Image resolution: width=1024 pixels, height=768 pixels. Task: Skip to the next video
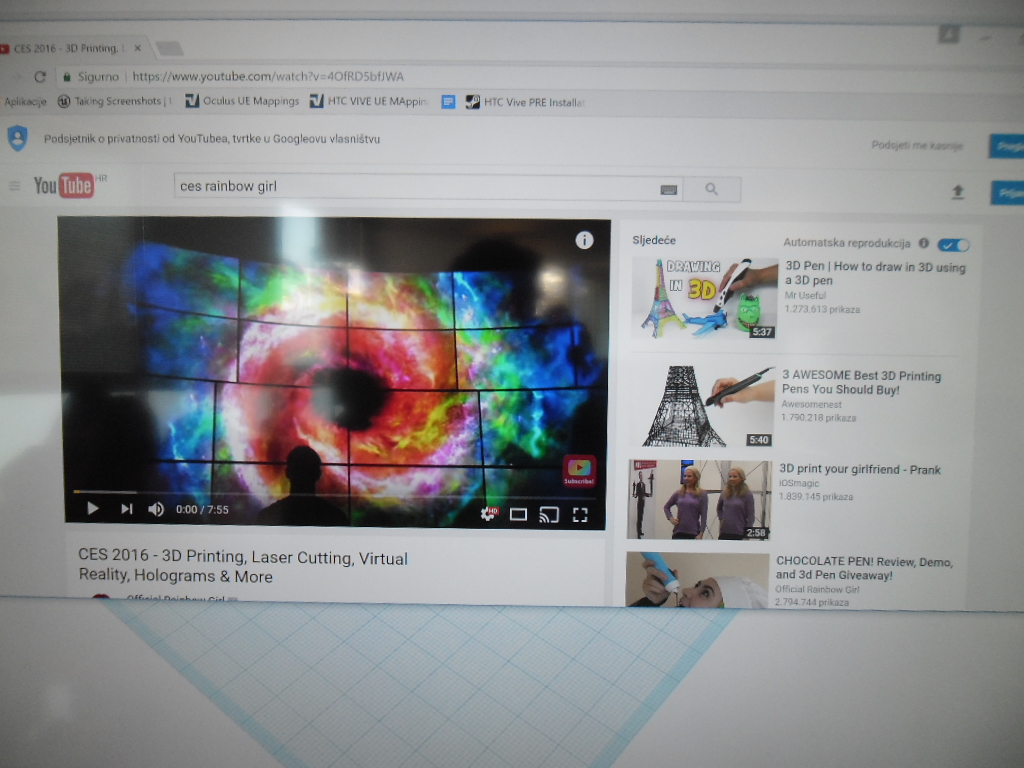[127, 509]
